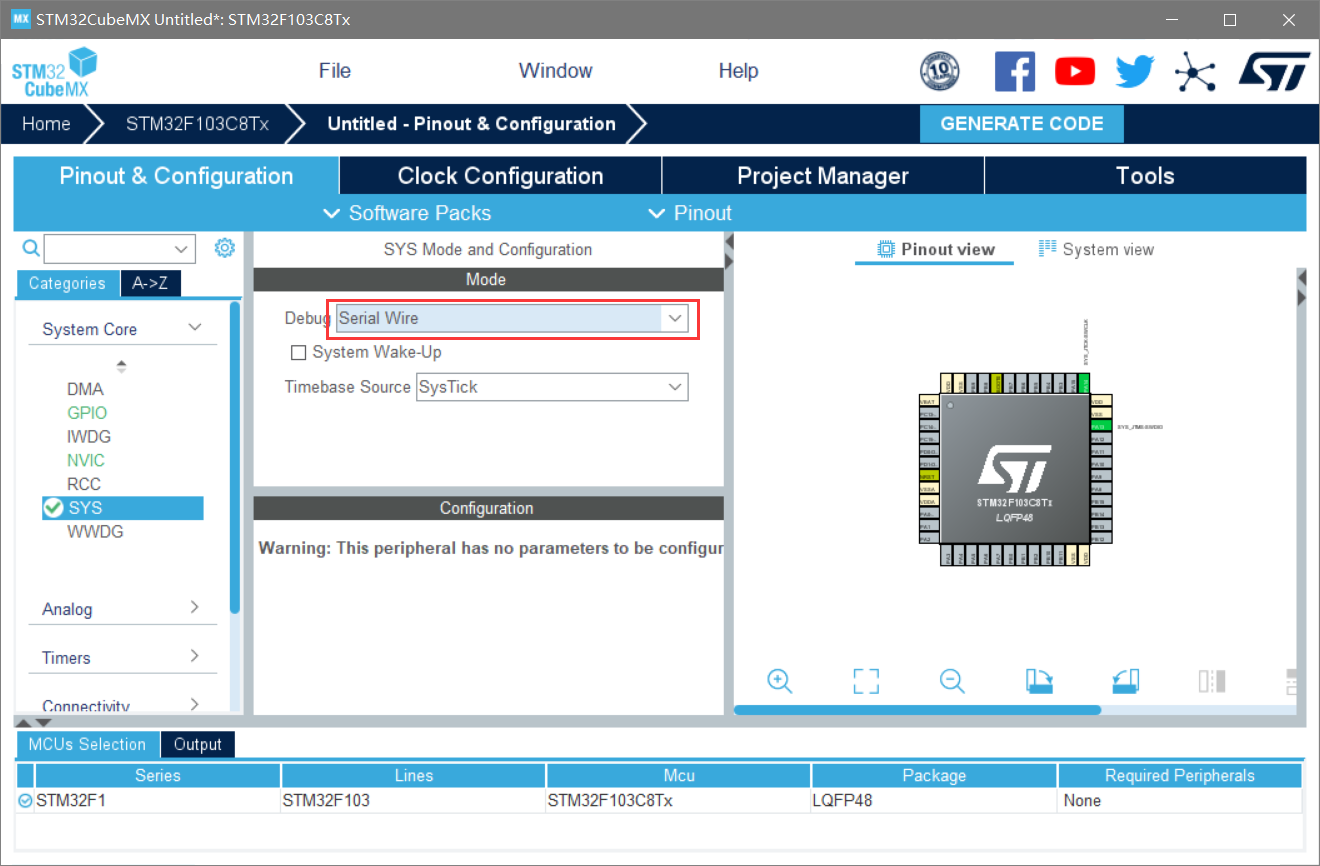
Task: Click the best-fit zoom icon
Action: (866, 681)
